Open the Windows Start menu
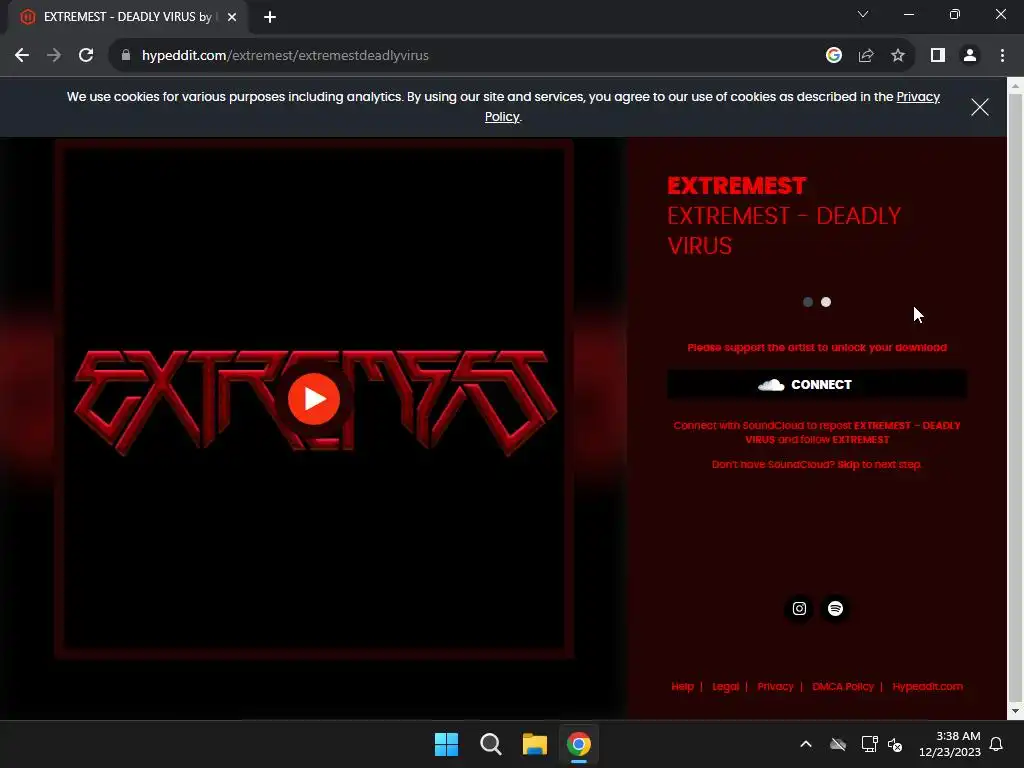 click(447, 744)
